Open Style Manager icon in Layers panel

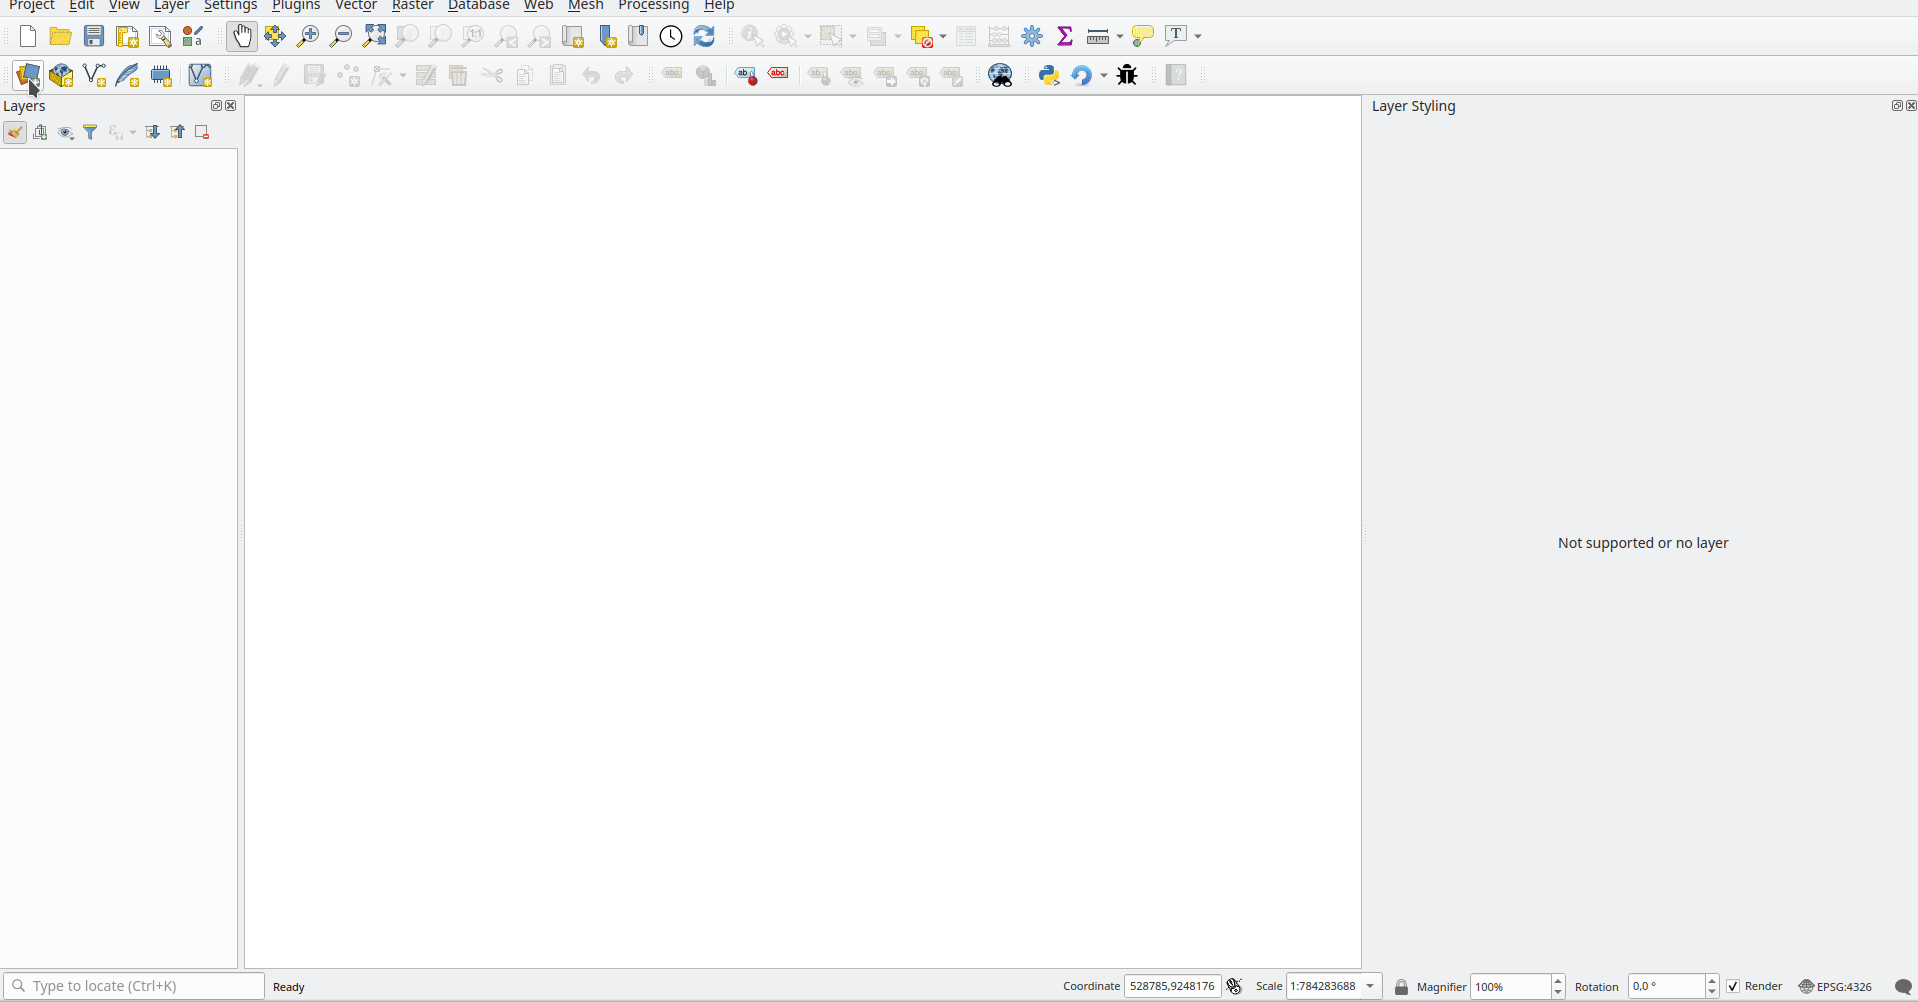(15, 132)
